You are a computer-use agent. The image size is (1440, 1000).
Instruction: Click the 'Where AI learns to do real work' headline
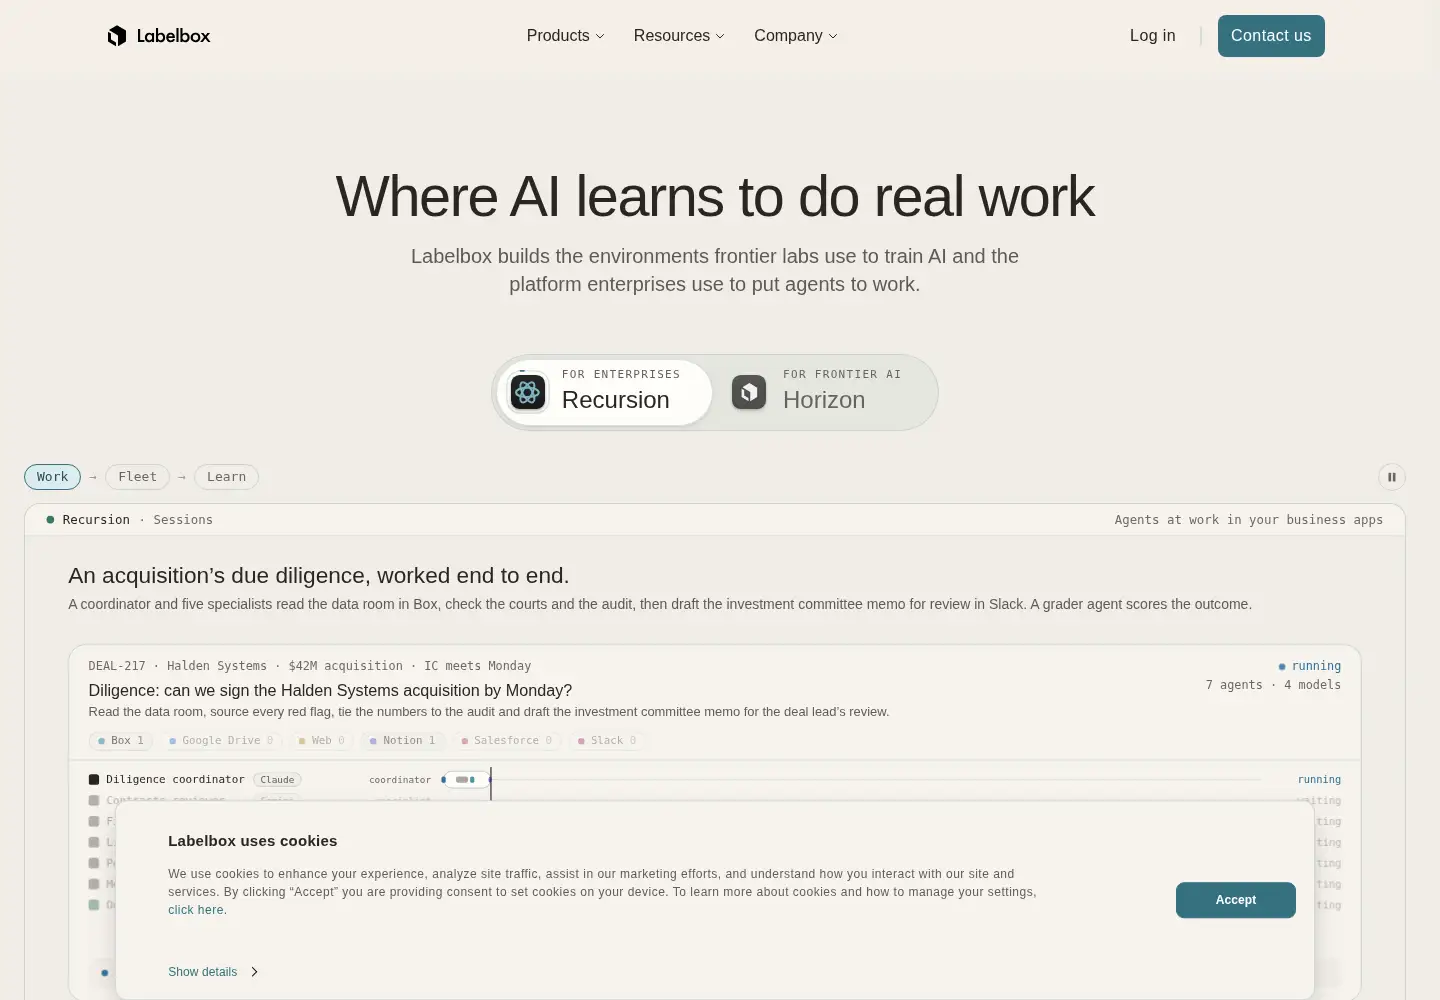pyautogui.click(x=715, y=196)
